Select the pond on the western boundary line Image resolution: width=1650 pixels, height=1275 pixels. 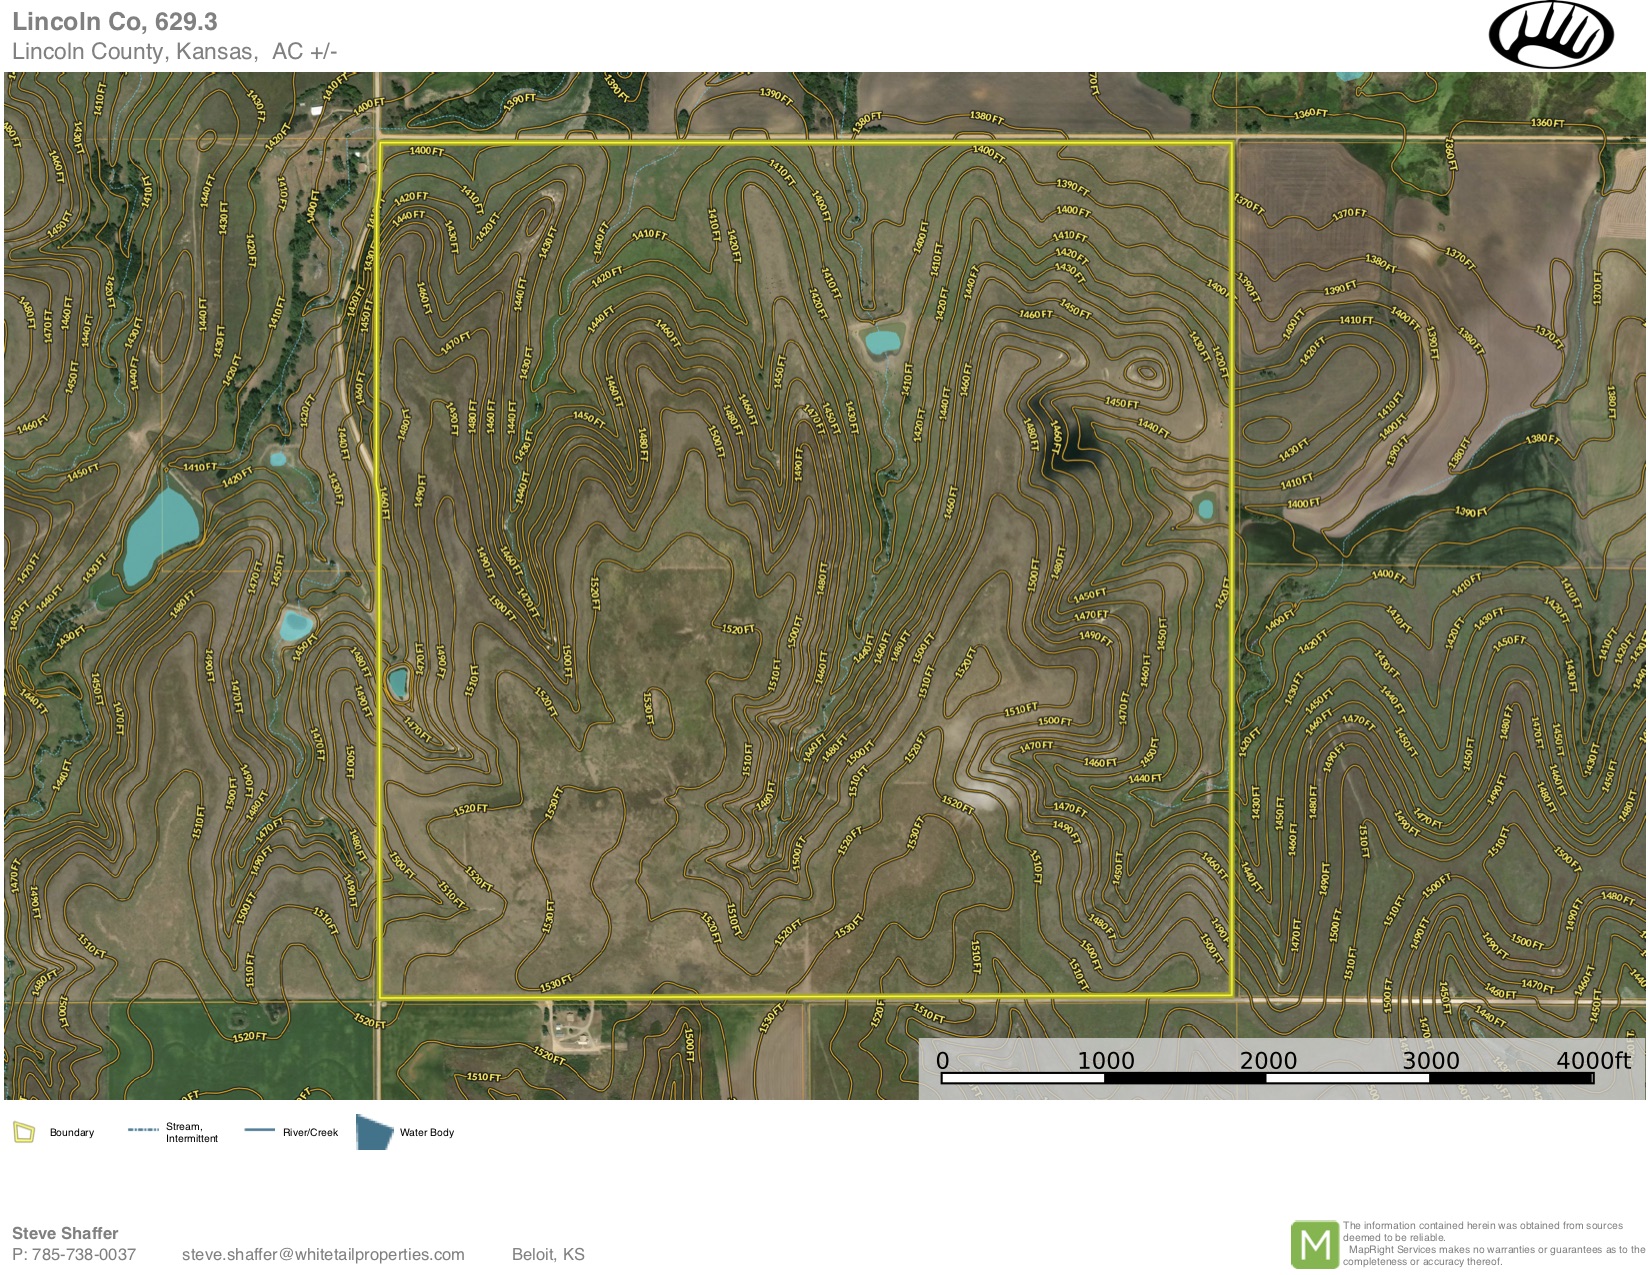[397, 683]
